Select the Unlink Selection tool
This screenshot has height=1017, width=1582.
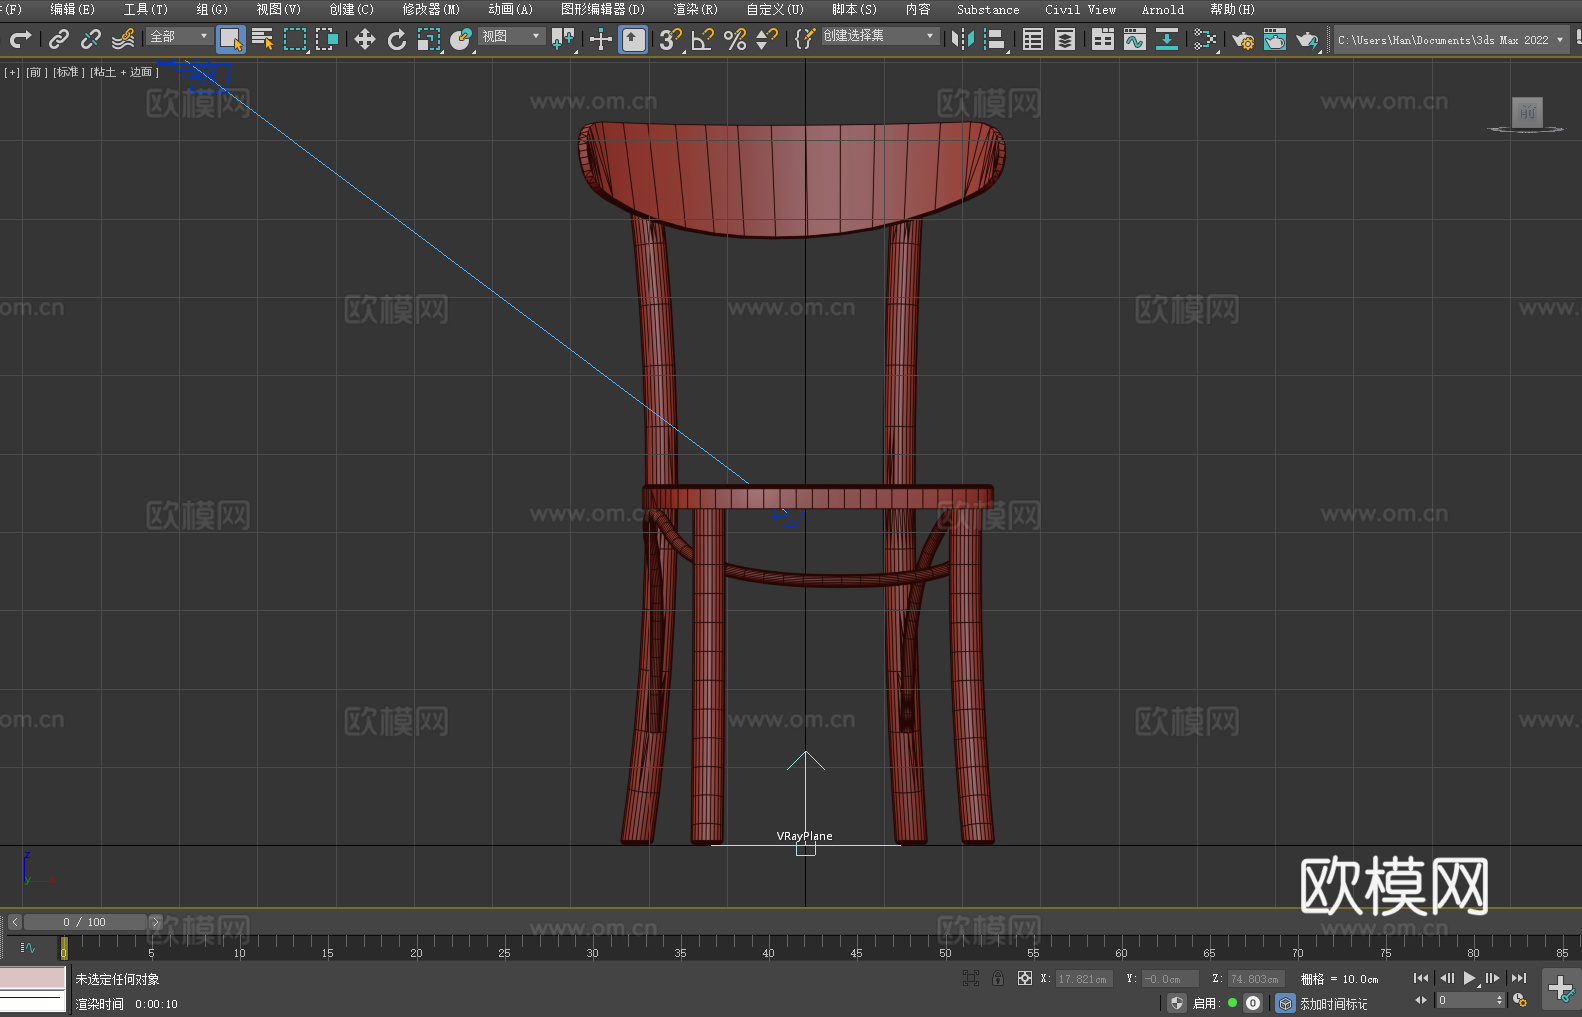(91, 39)
